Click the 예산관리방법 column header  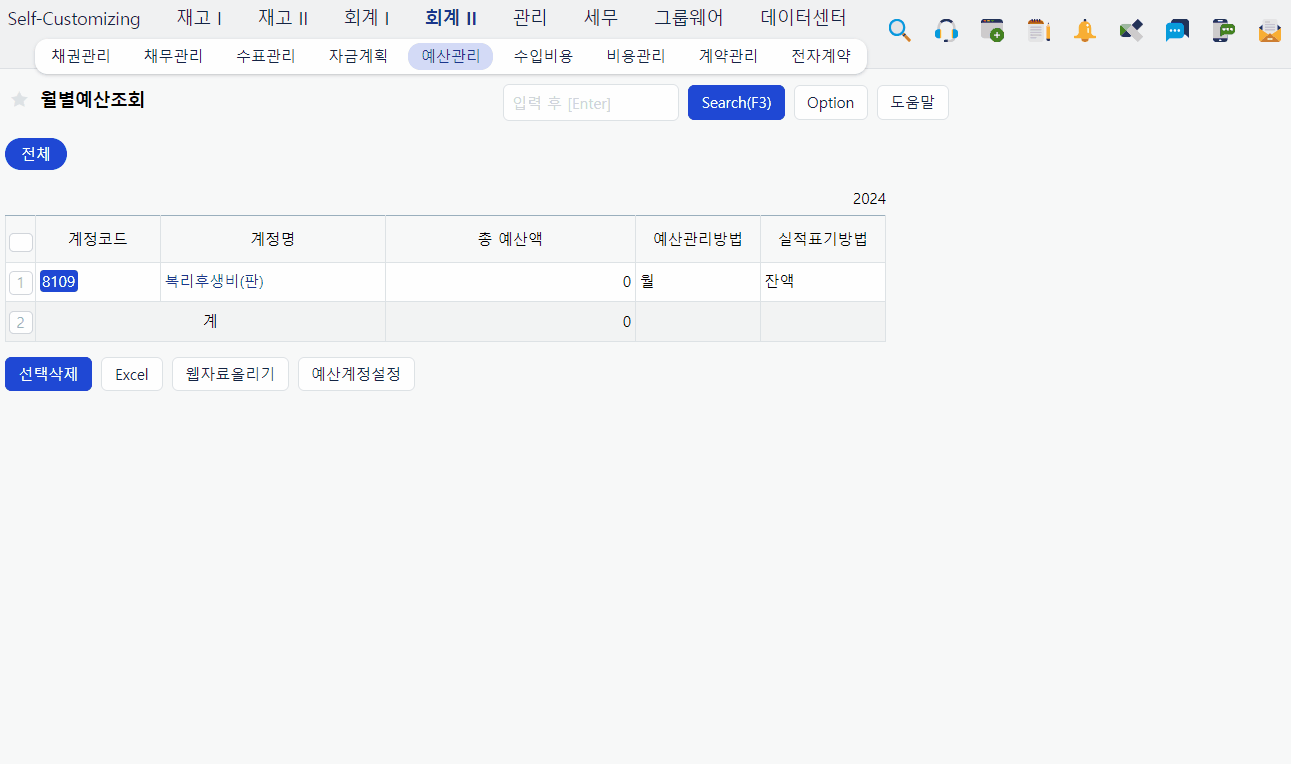[x=698, y=239]
